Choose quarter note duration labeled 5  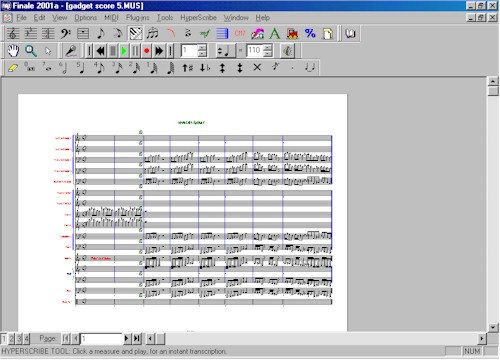[x=82, y=68]
